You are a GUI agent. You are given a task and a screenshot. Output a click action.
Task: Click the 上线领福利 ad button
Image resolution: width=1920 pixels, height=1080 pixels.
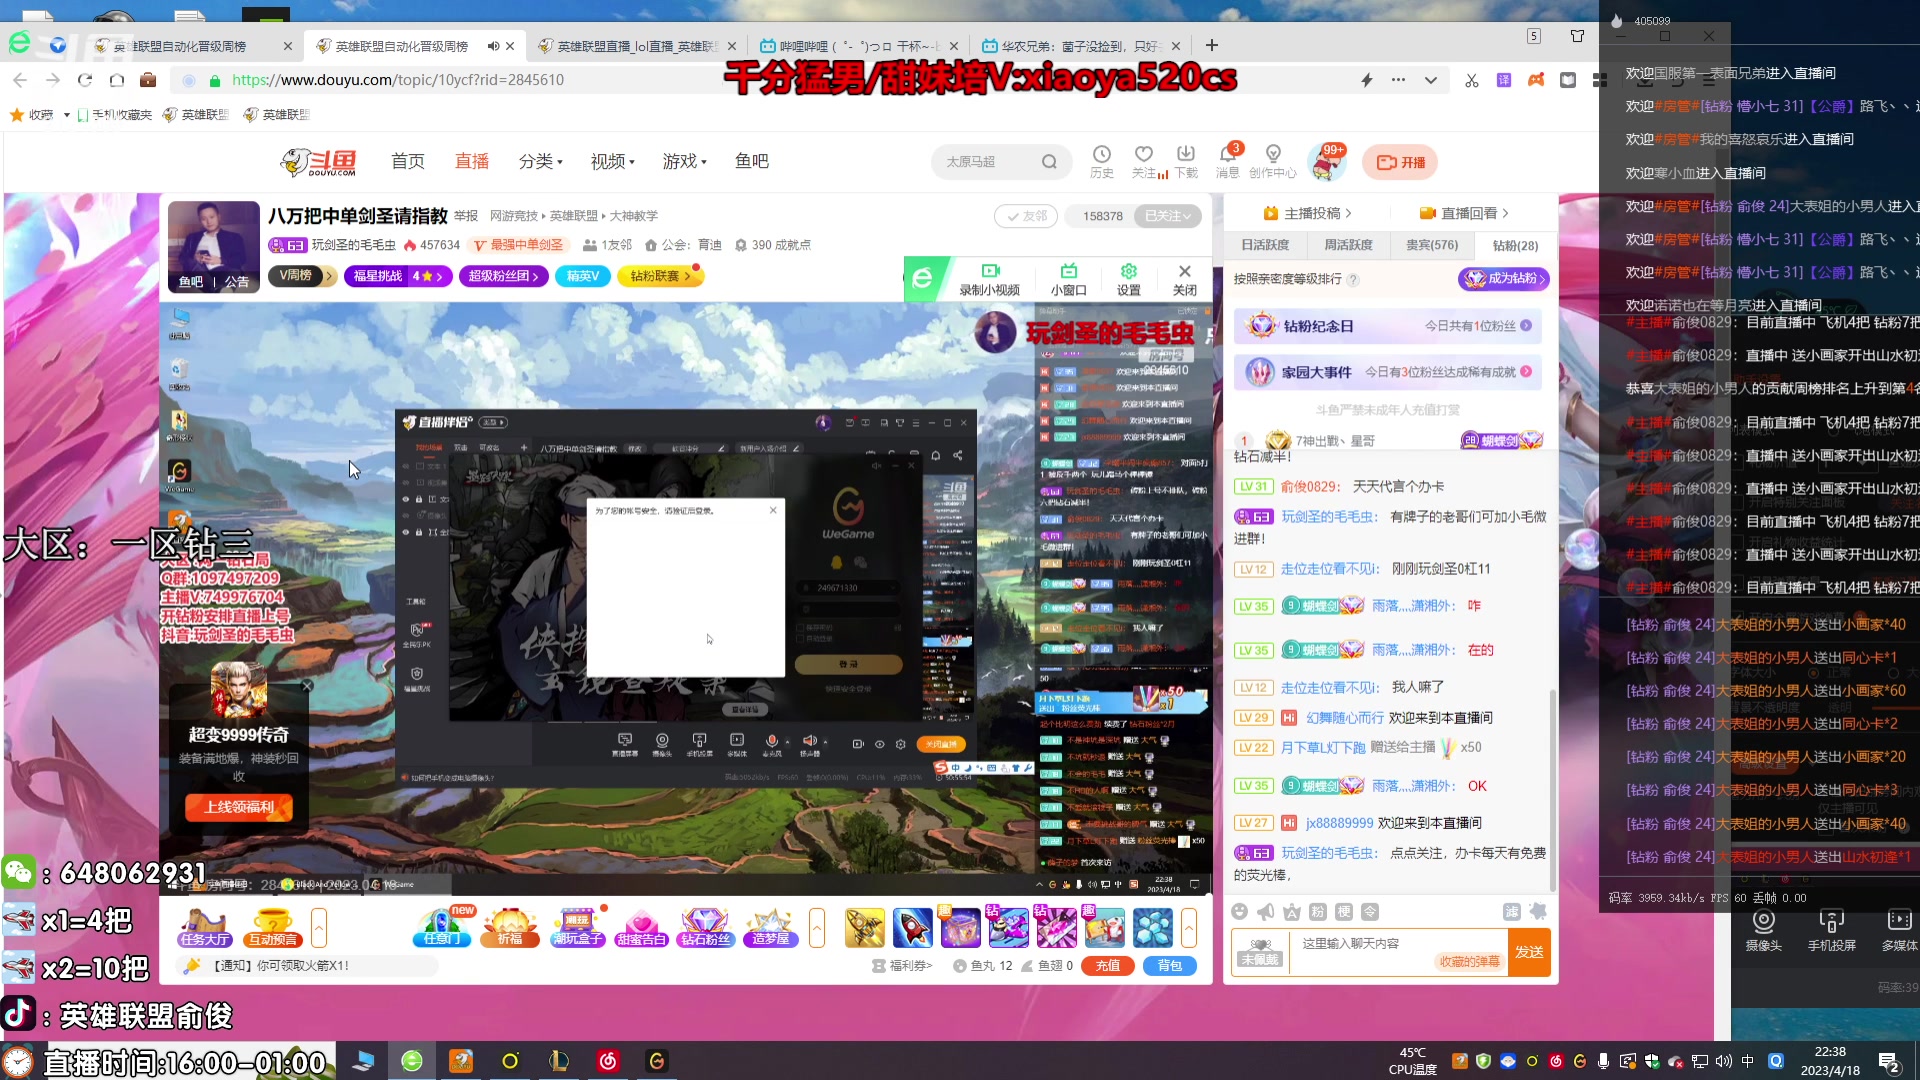point(239,807)
